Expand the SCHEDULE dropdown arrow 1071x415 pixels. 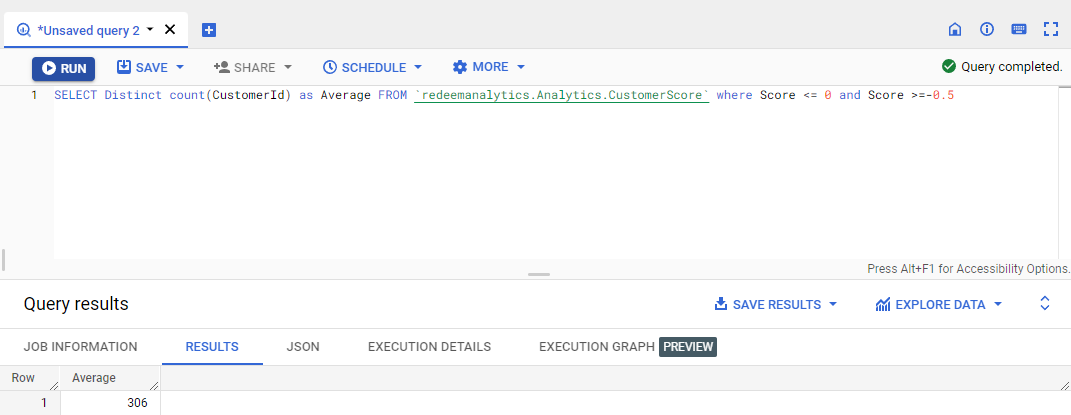[x=417, y=68]
